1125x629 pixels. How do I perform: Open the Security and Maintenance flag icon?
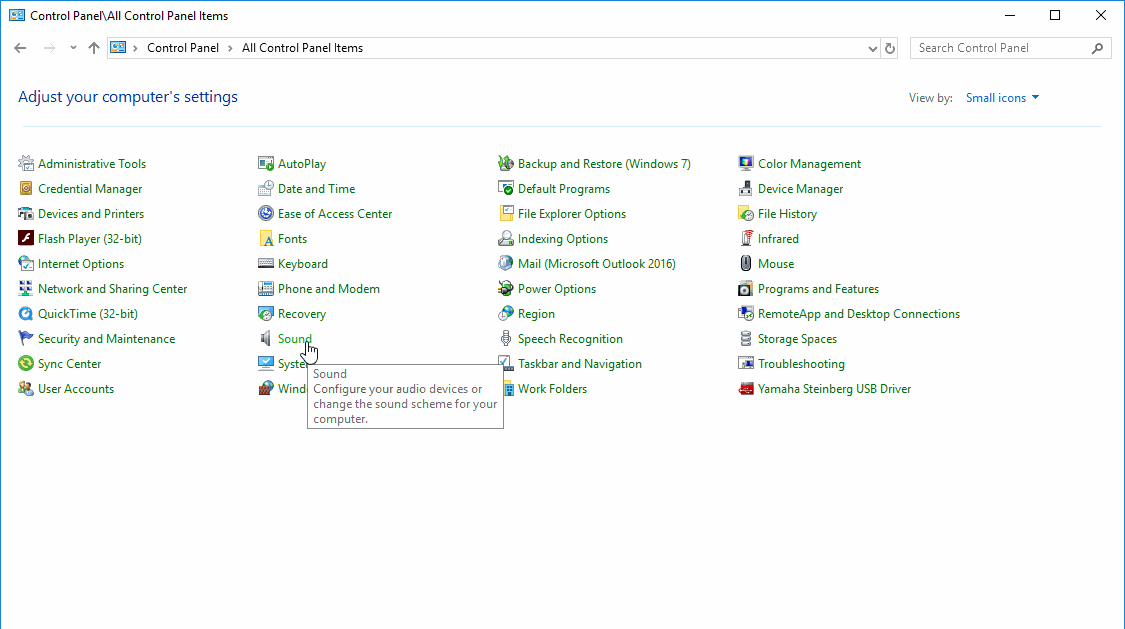pos(26,339)
